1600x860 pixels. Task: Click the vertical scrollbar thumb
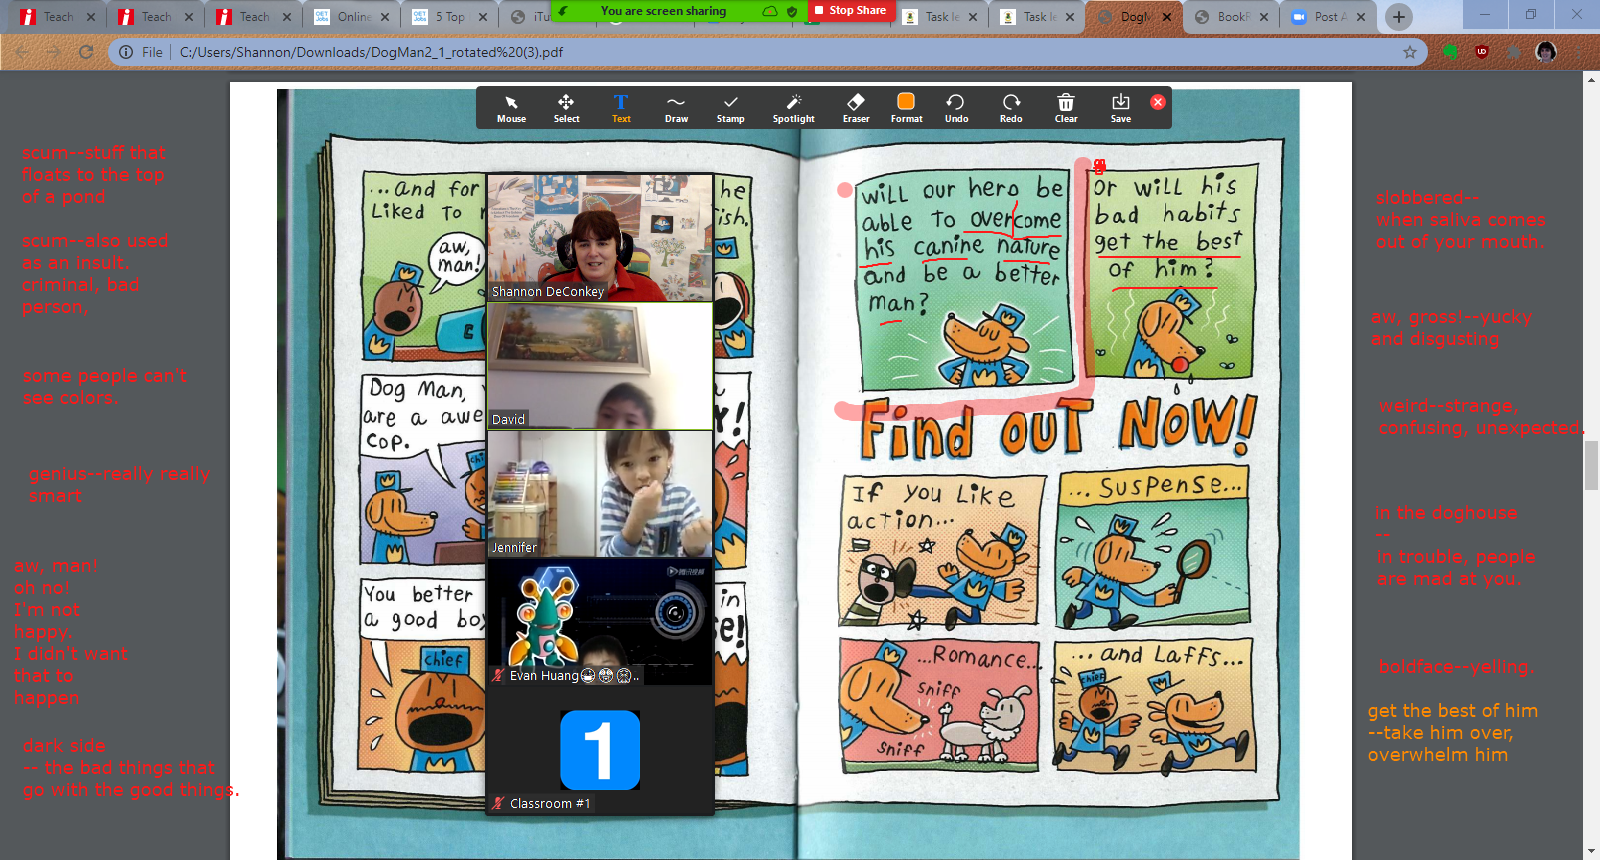click(1591, 465)
